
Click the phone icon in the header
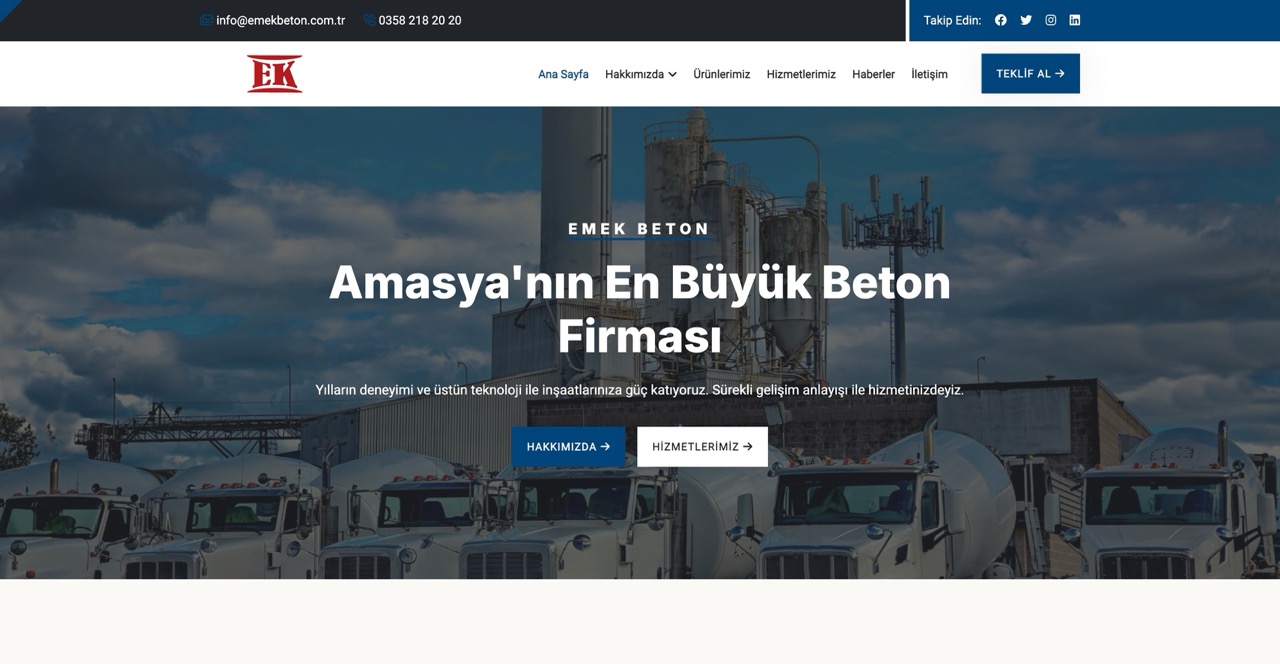pyautogui.click(x=368, y=19)
